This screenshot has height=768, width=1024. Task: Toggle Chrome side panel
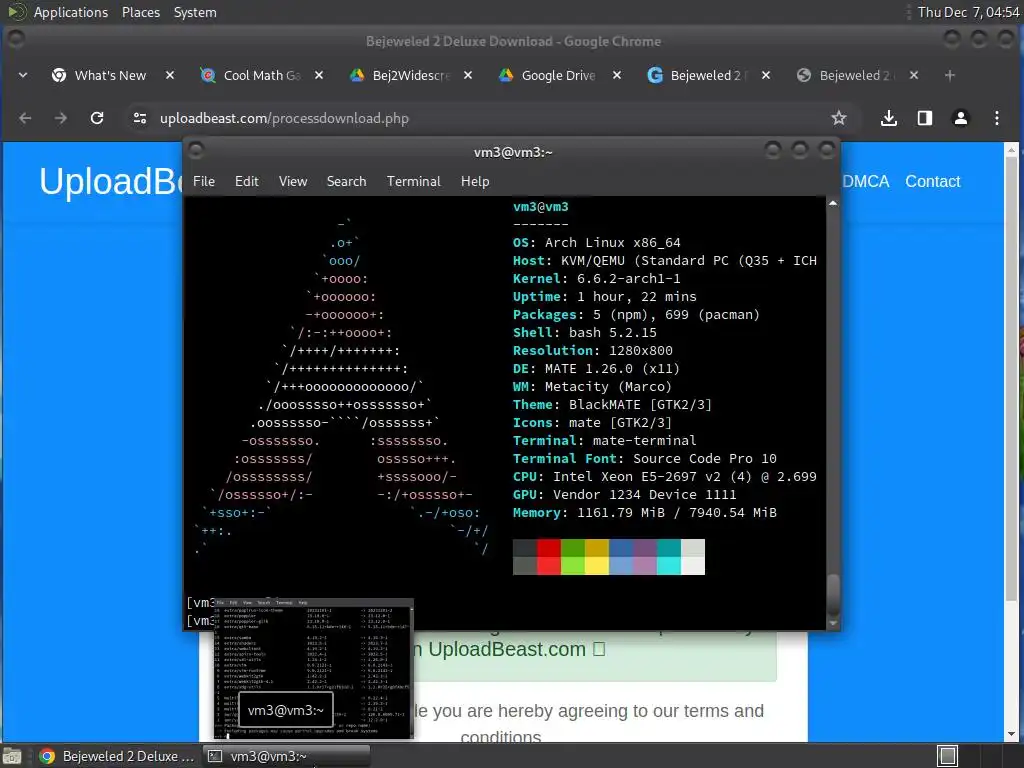click(925, 118)
